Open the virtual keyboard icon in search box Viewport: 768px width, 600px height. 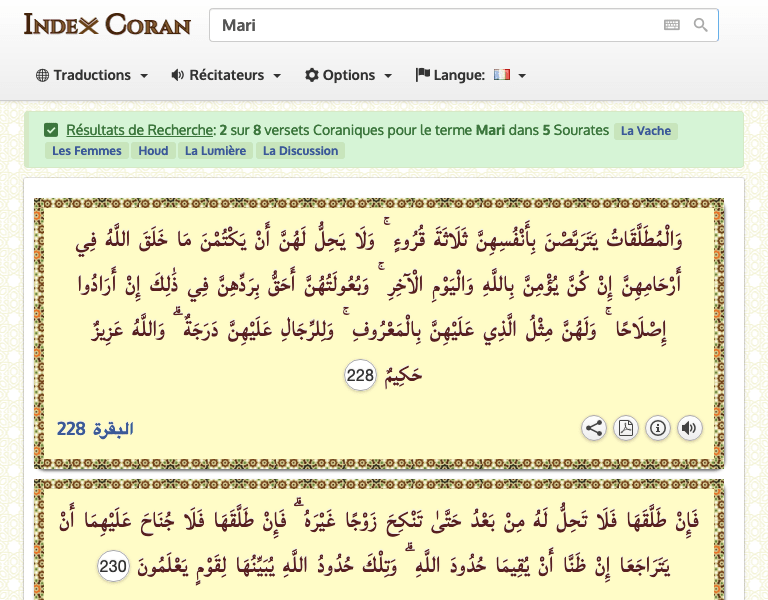click(x=672, y=25)
